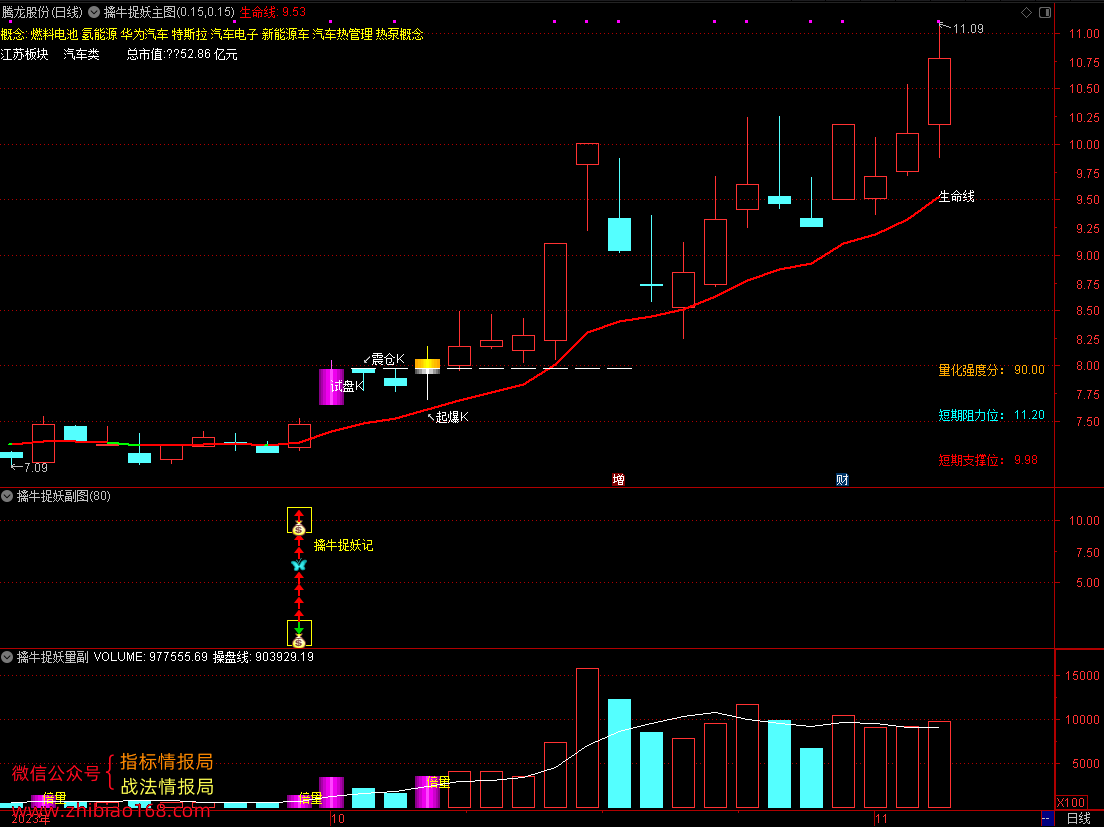Screen dimensions: 1104x827
Task: Click the 擒牛捉妖记 signal label
Action: point(344,545)
